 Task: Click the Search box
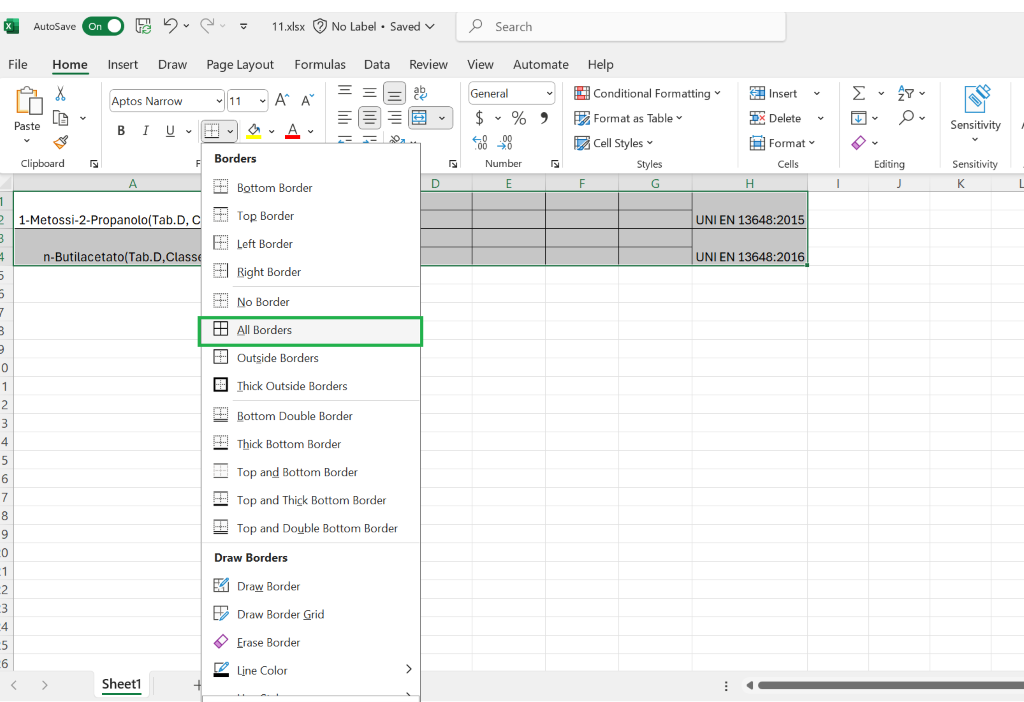(620, 27)
